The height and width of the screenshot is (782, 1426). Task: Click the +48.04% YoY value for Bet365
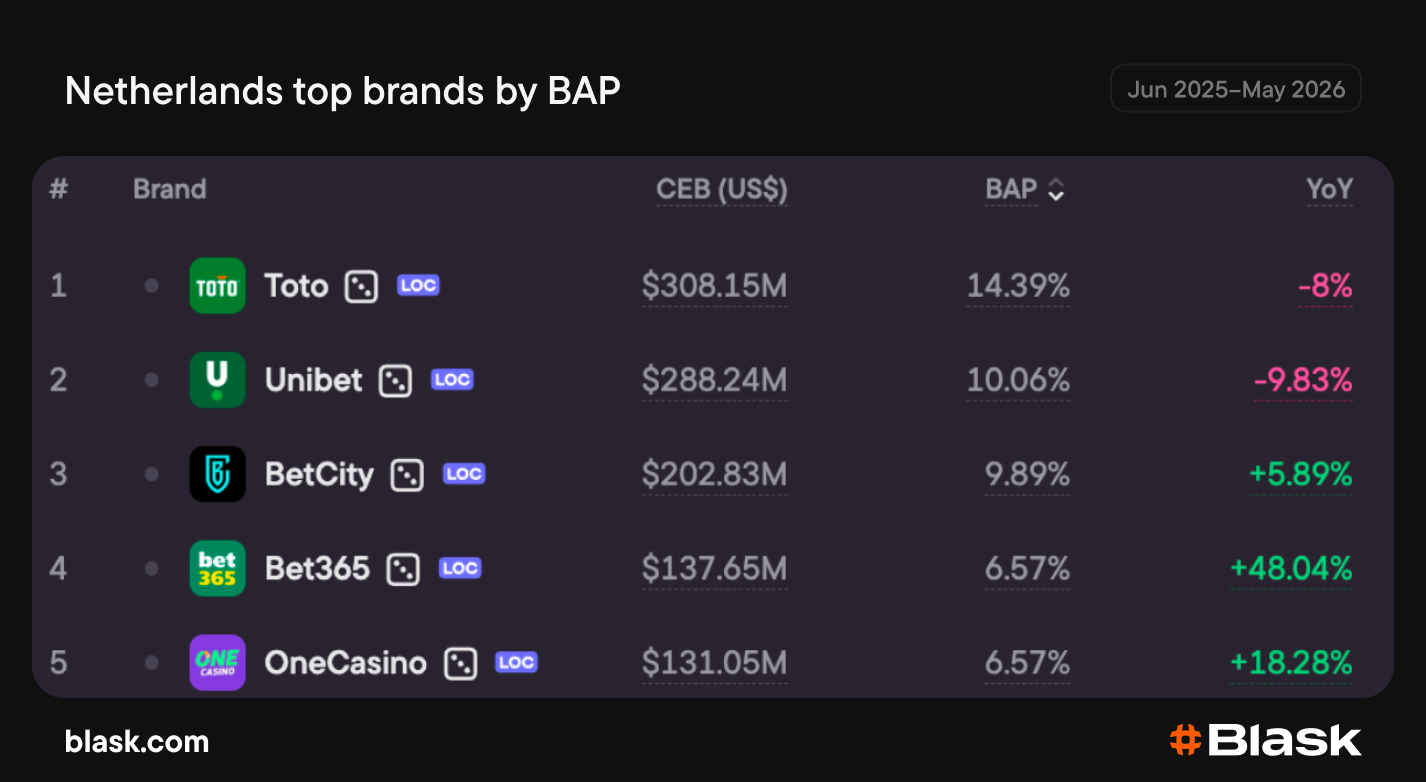click(1291, 568)
